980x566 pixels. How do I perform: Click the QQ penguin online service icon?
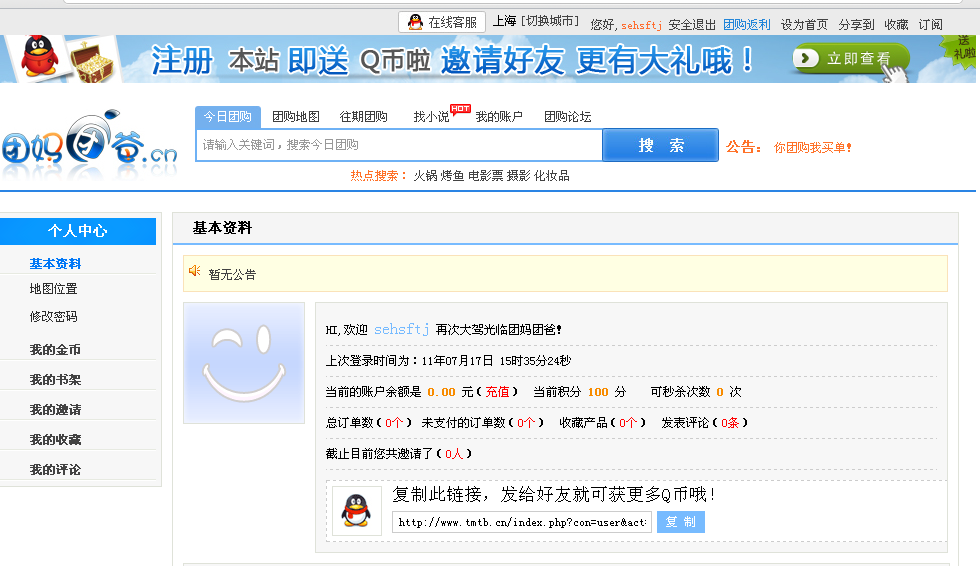click(x=415, y=22)
